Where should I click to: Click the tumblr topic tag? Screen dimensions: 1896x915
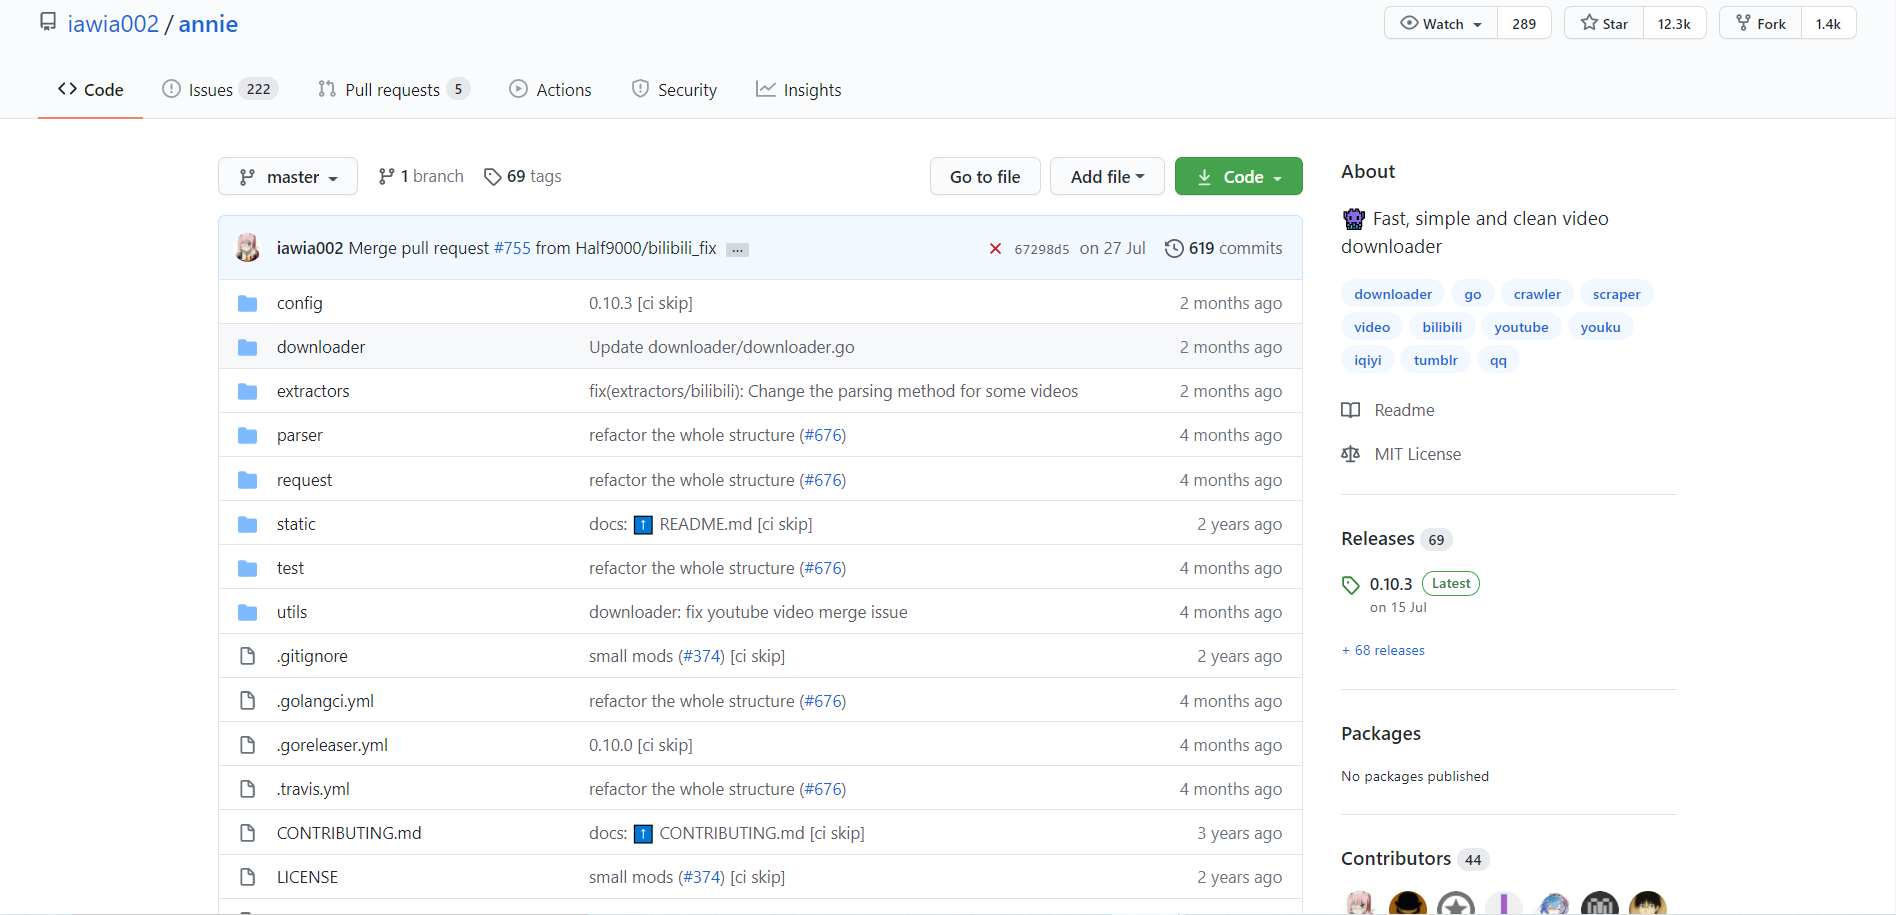(x=1435, y=360)
